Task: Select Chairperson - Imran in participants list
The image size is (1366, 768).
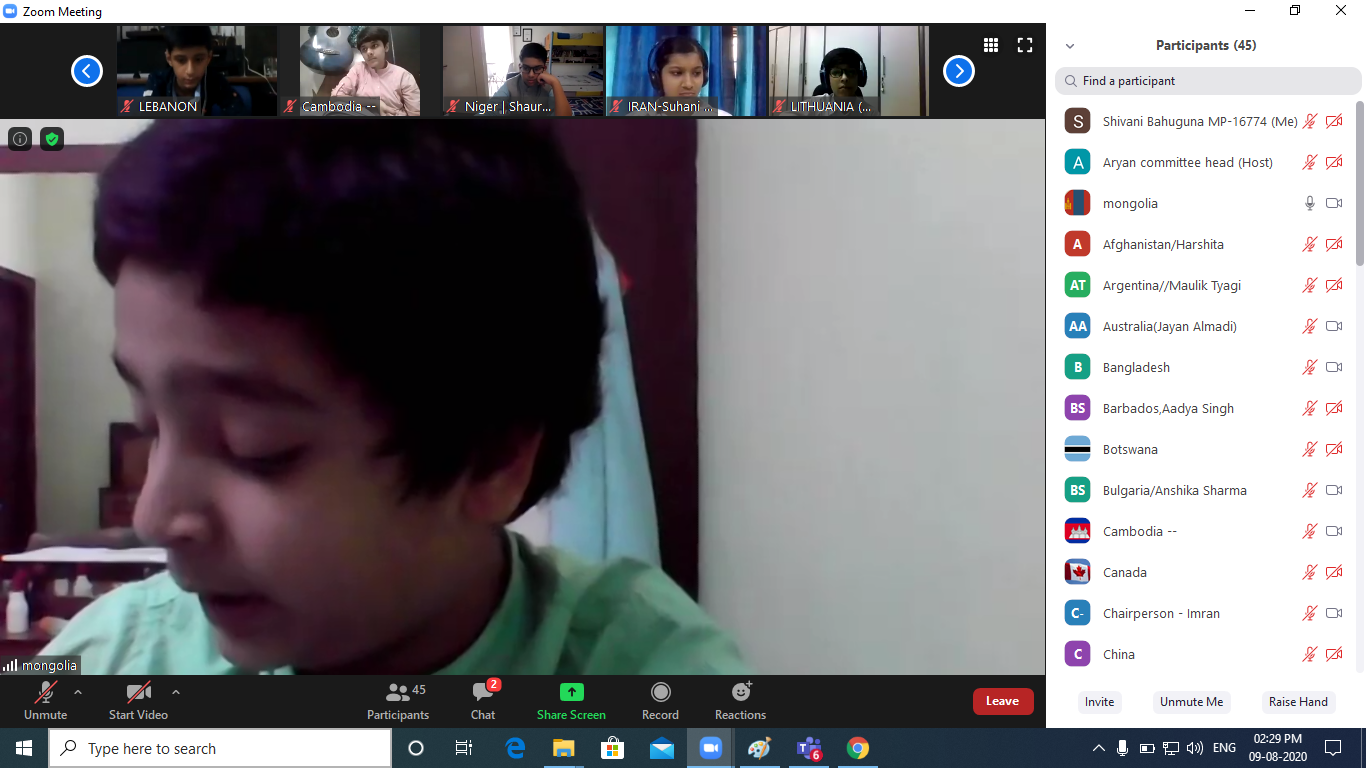Action: 1161,614
